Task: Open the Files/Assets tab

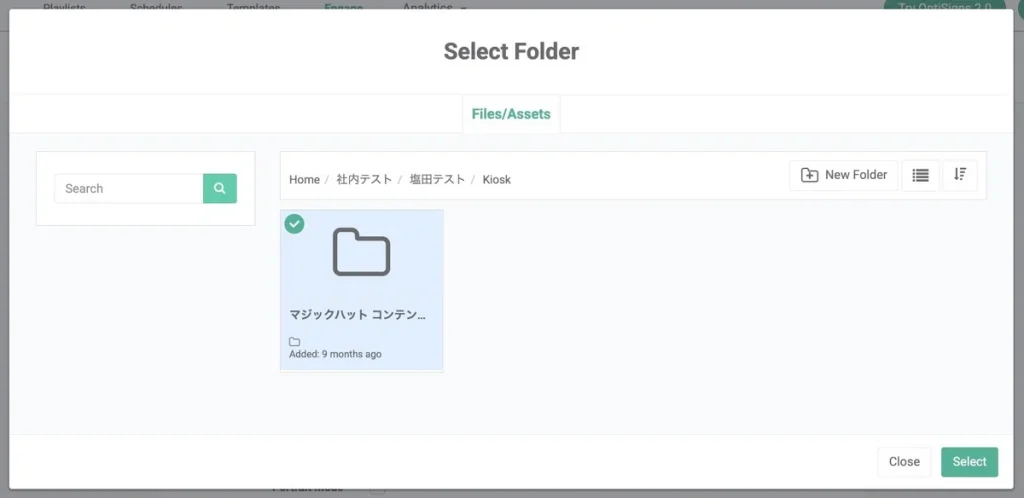Action: [511, 114]
